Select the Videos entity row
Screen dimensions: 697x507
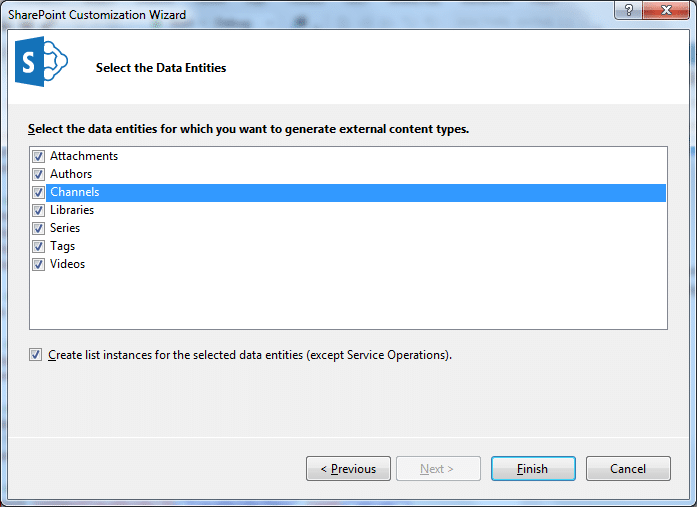coord(67,265)
